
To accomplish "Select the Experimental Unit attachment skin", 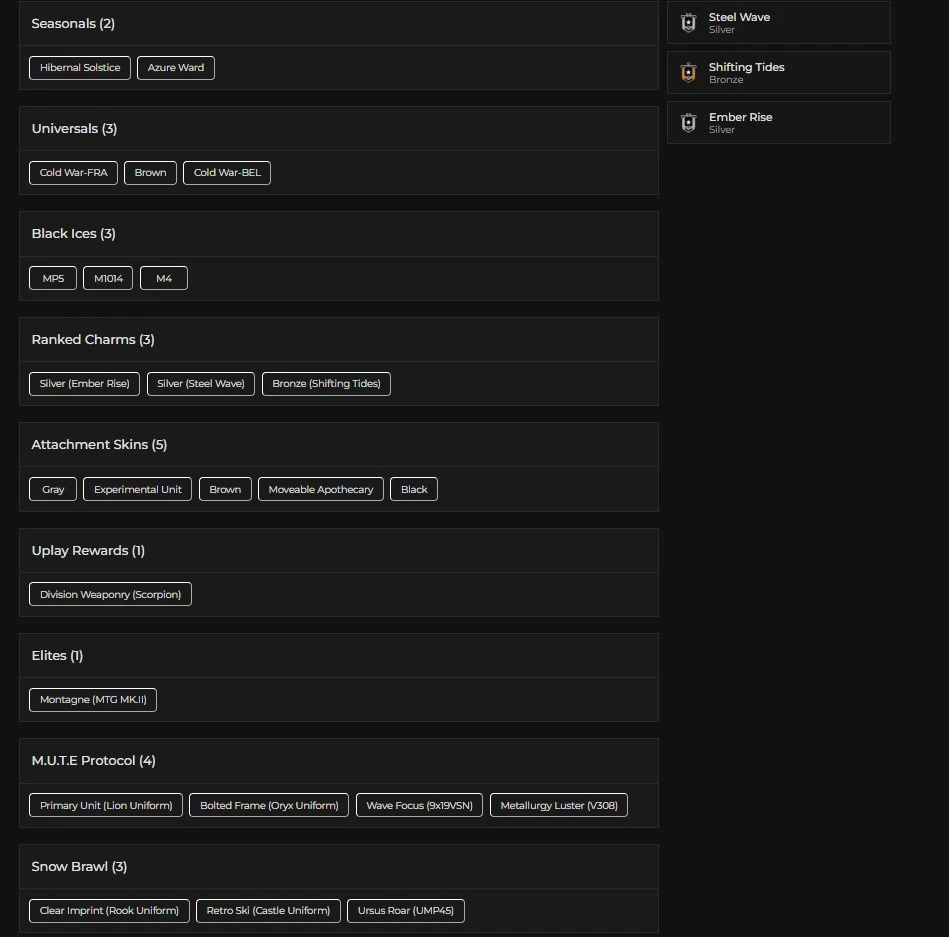I will point(138,490).
